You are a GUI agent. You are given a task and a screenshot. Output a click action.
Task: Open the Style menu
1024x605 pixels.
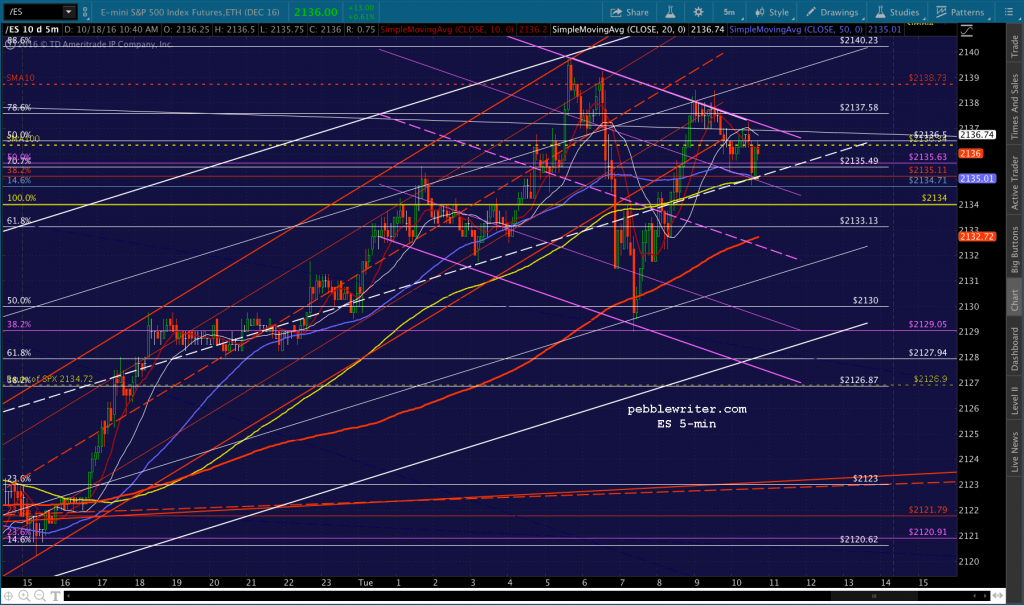click(x=772, y=12)
